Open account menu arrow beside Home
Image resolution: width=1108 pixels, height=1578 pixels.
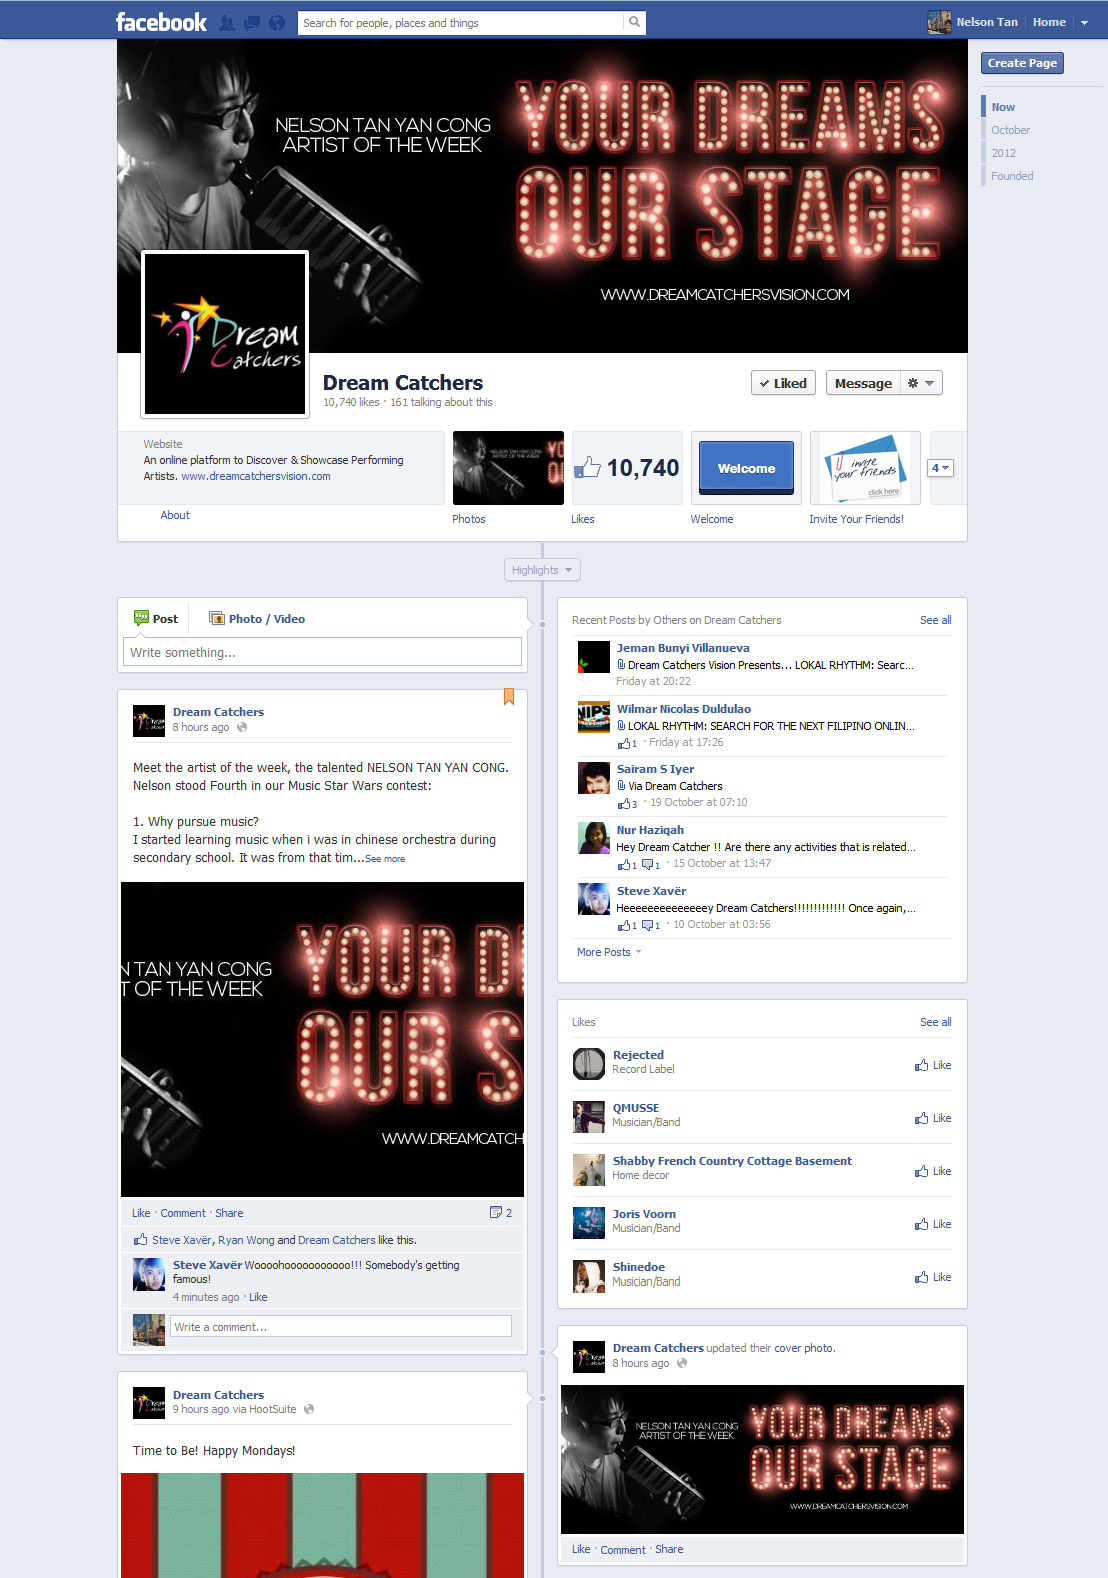(1084, 23)
